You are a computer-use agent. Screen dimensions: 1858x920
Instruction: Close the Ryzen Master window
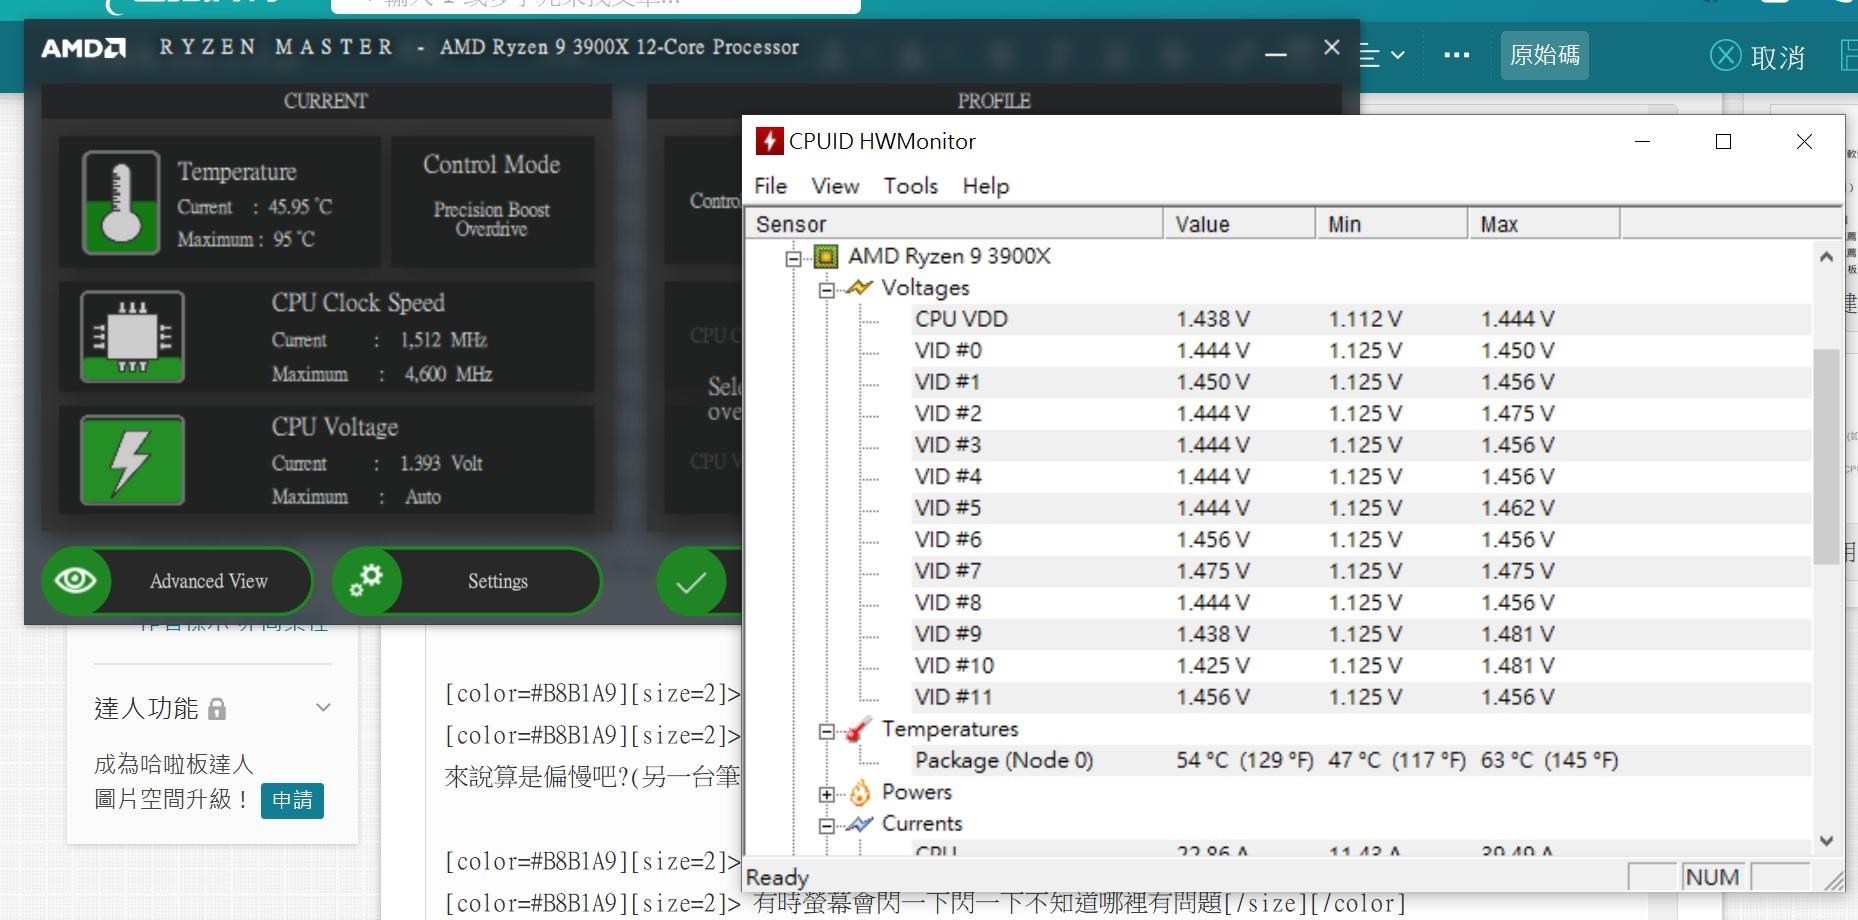click(x=1332, y=47)
